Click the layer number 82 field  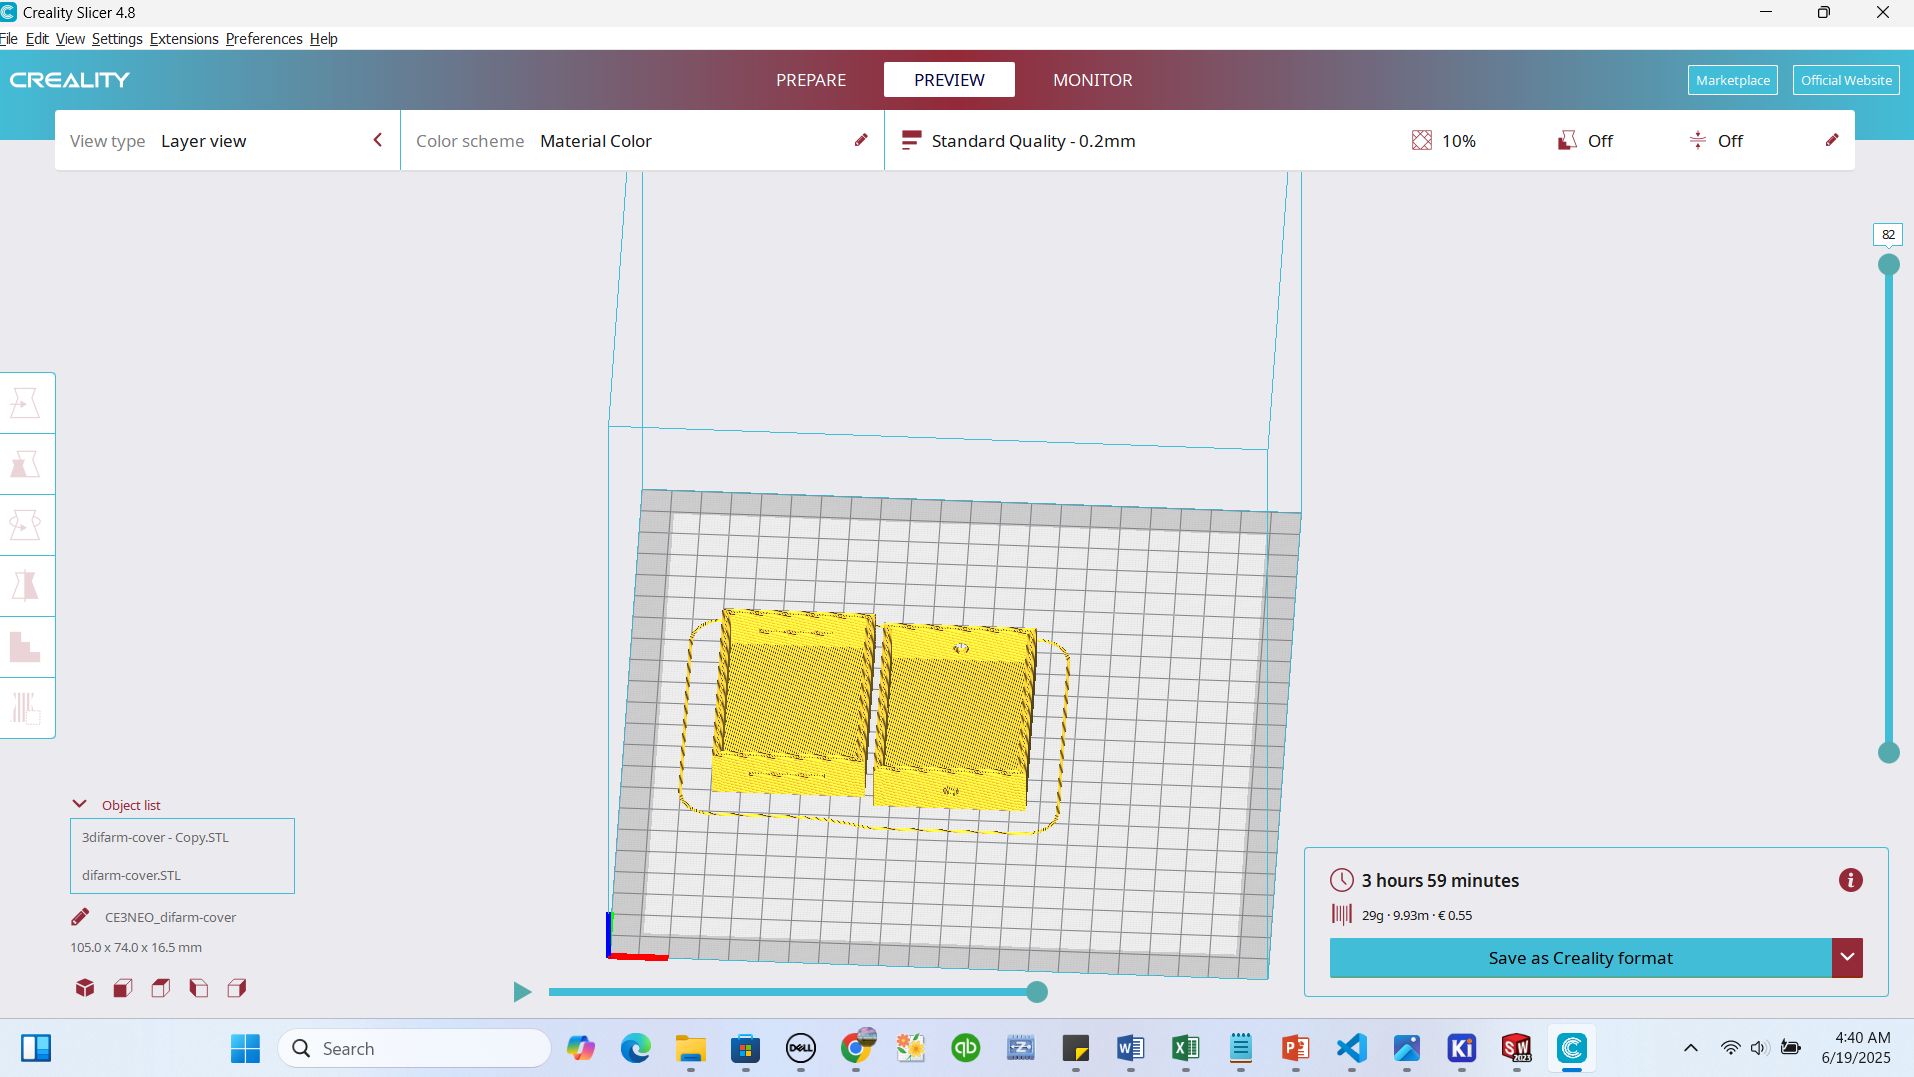1887,234
